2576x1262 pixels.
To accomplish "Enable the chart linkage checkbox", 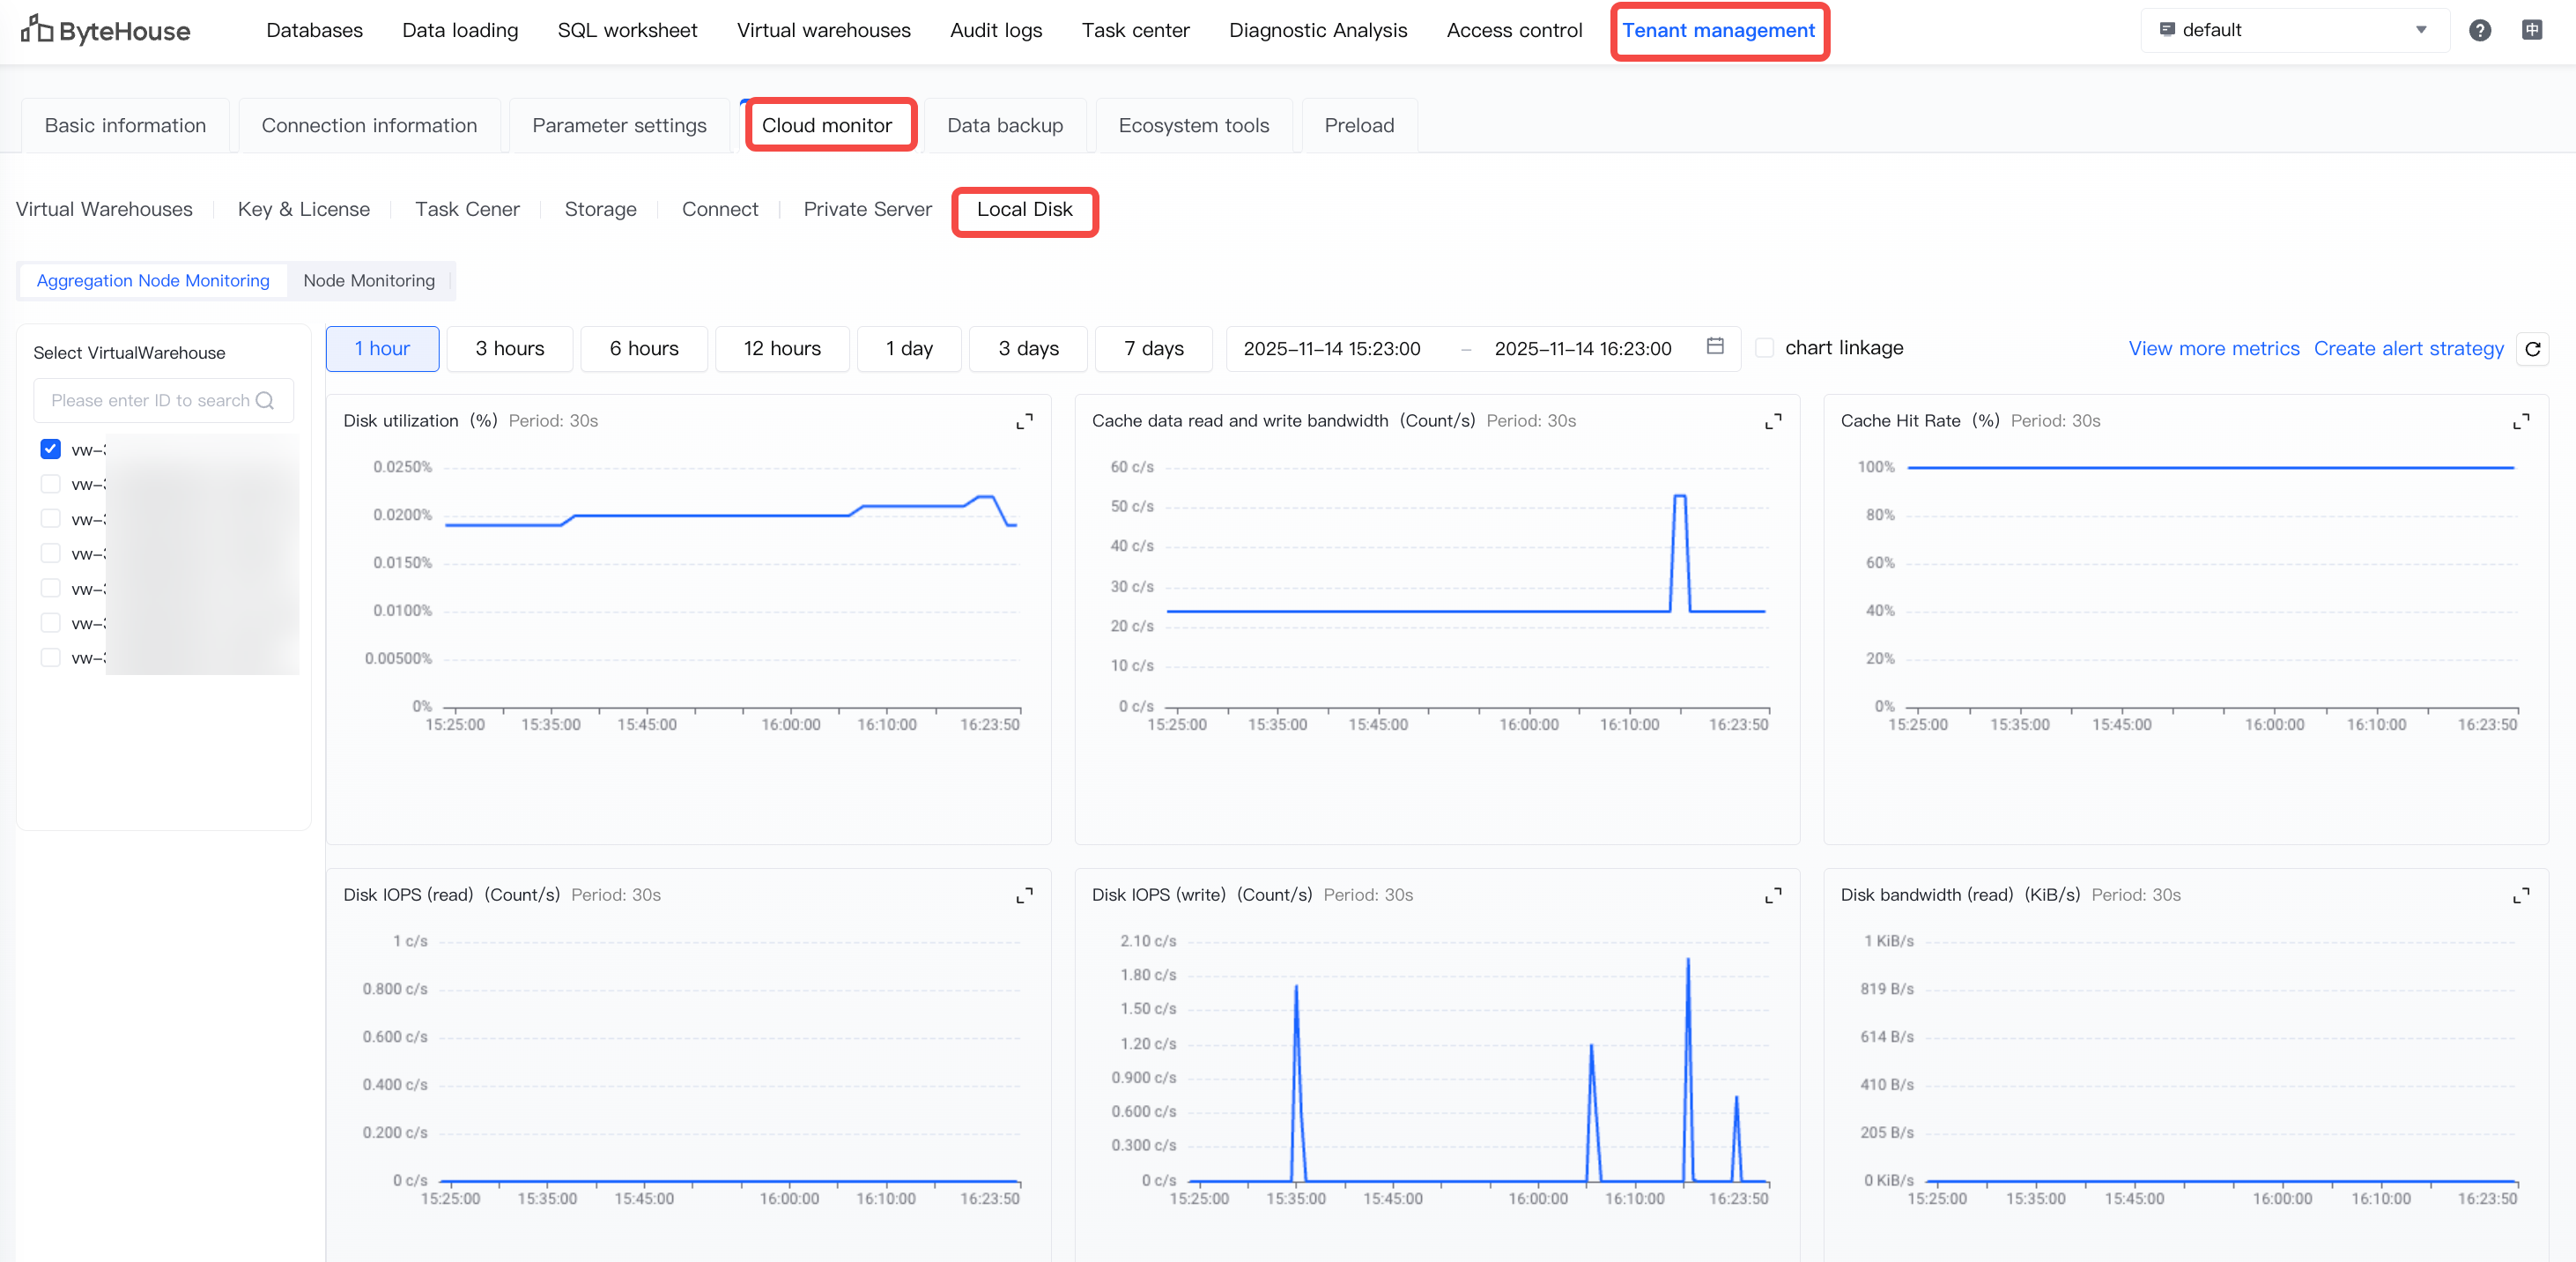I will [x=1765, y=348].
